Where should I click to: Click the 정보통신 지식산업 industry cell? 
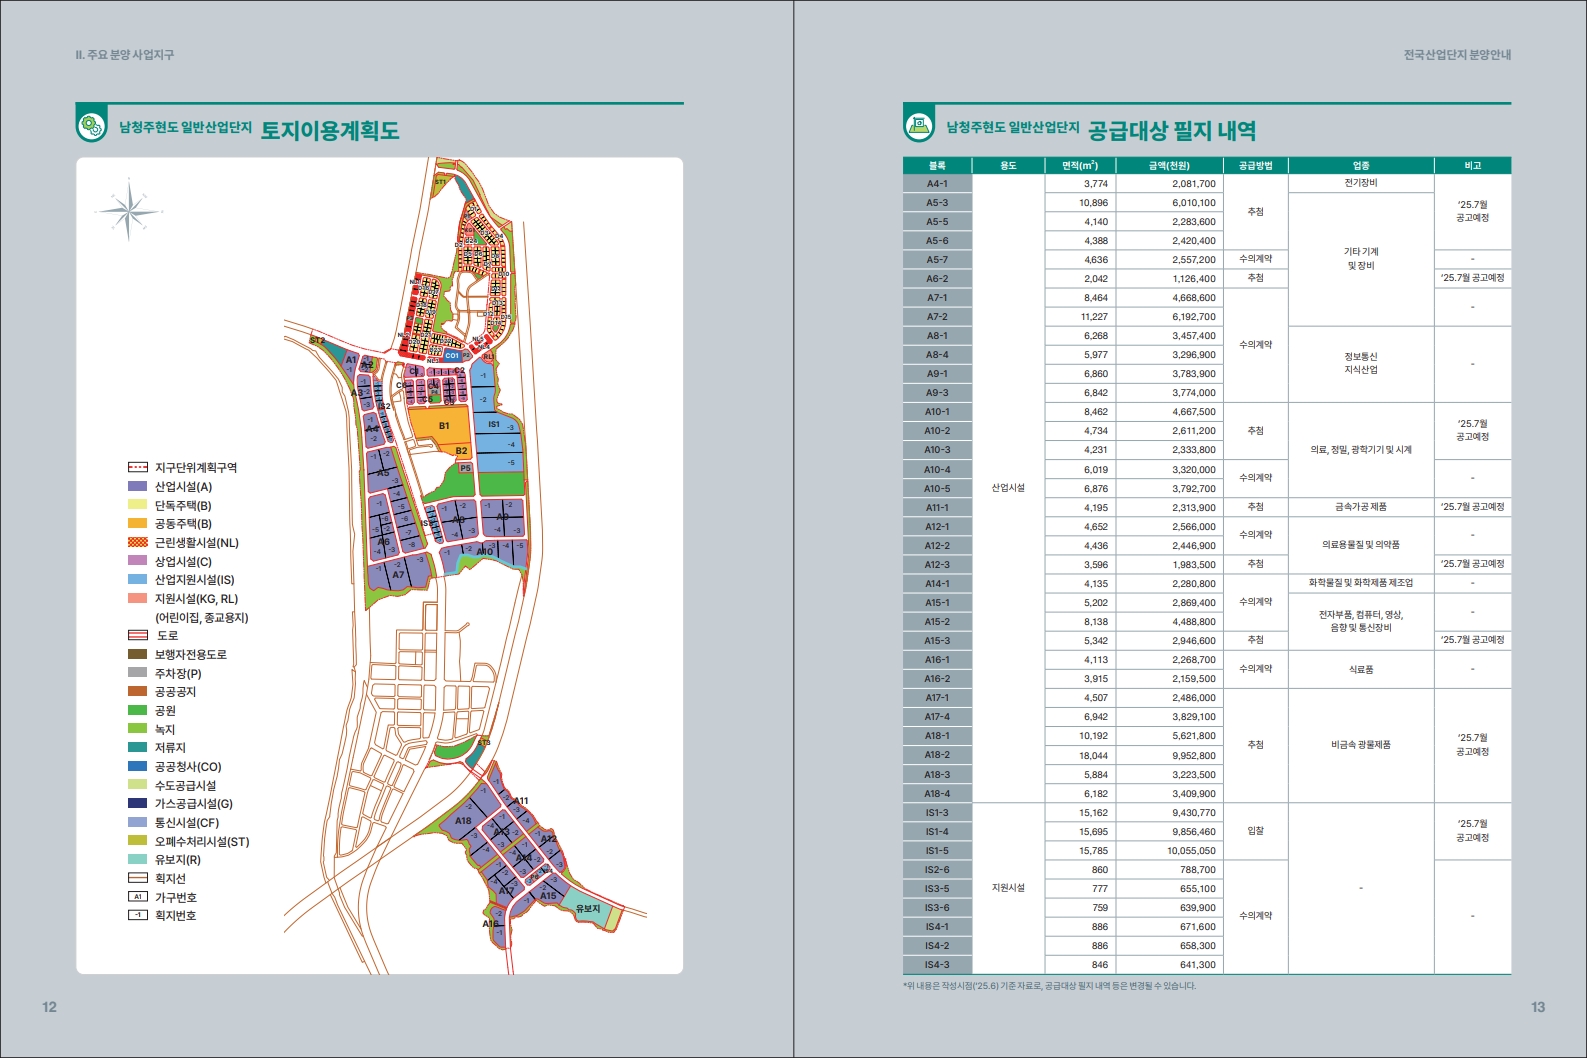point(1361,364)
